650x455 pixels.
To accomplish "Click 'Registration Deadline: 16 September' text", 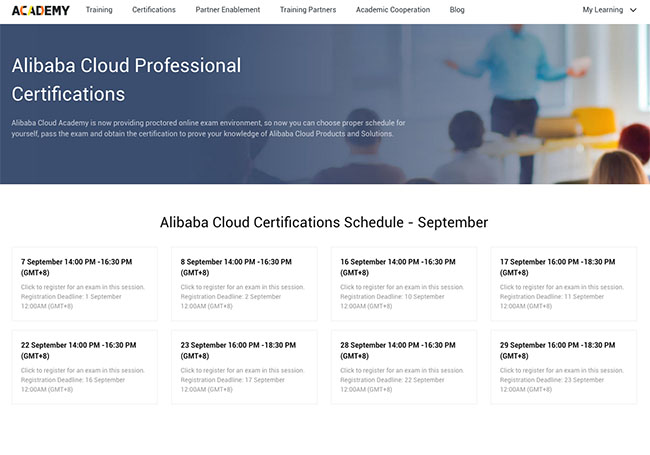I will coord(73,380).
